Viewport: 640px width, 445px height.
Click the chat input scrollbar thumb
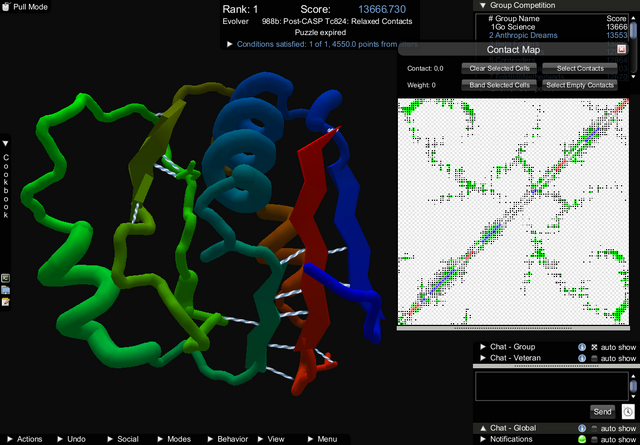(x=633, y=386)
